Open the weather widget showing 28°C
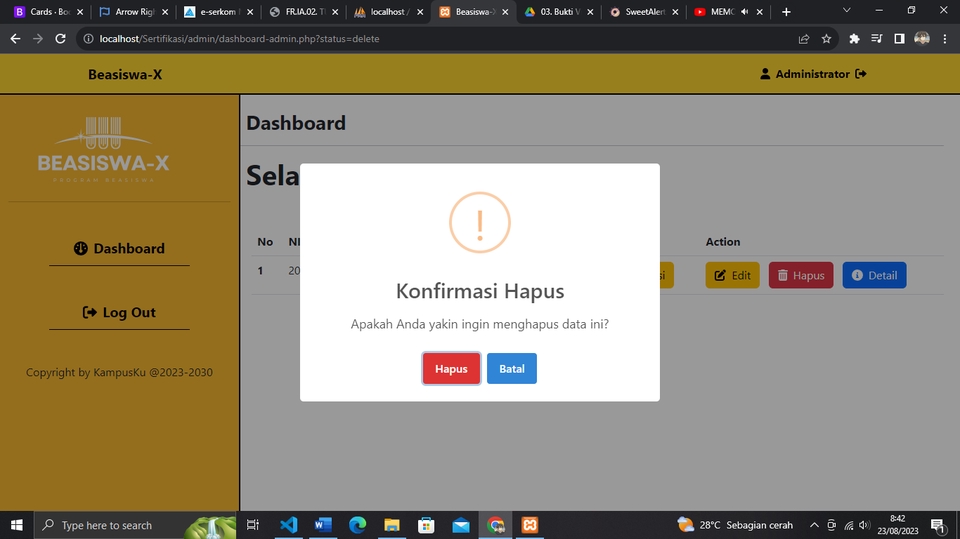Image resolution: width=960 pixels, height=539 pixels. coord(735,525)
